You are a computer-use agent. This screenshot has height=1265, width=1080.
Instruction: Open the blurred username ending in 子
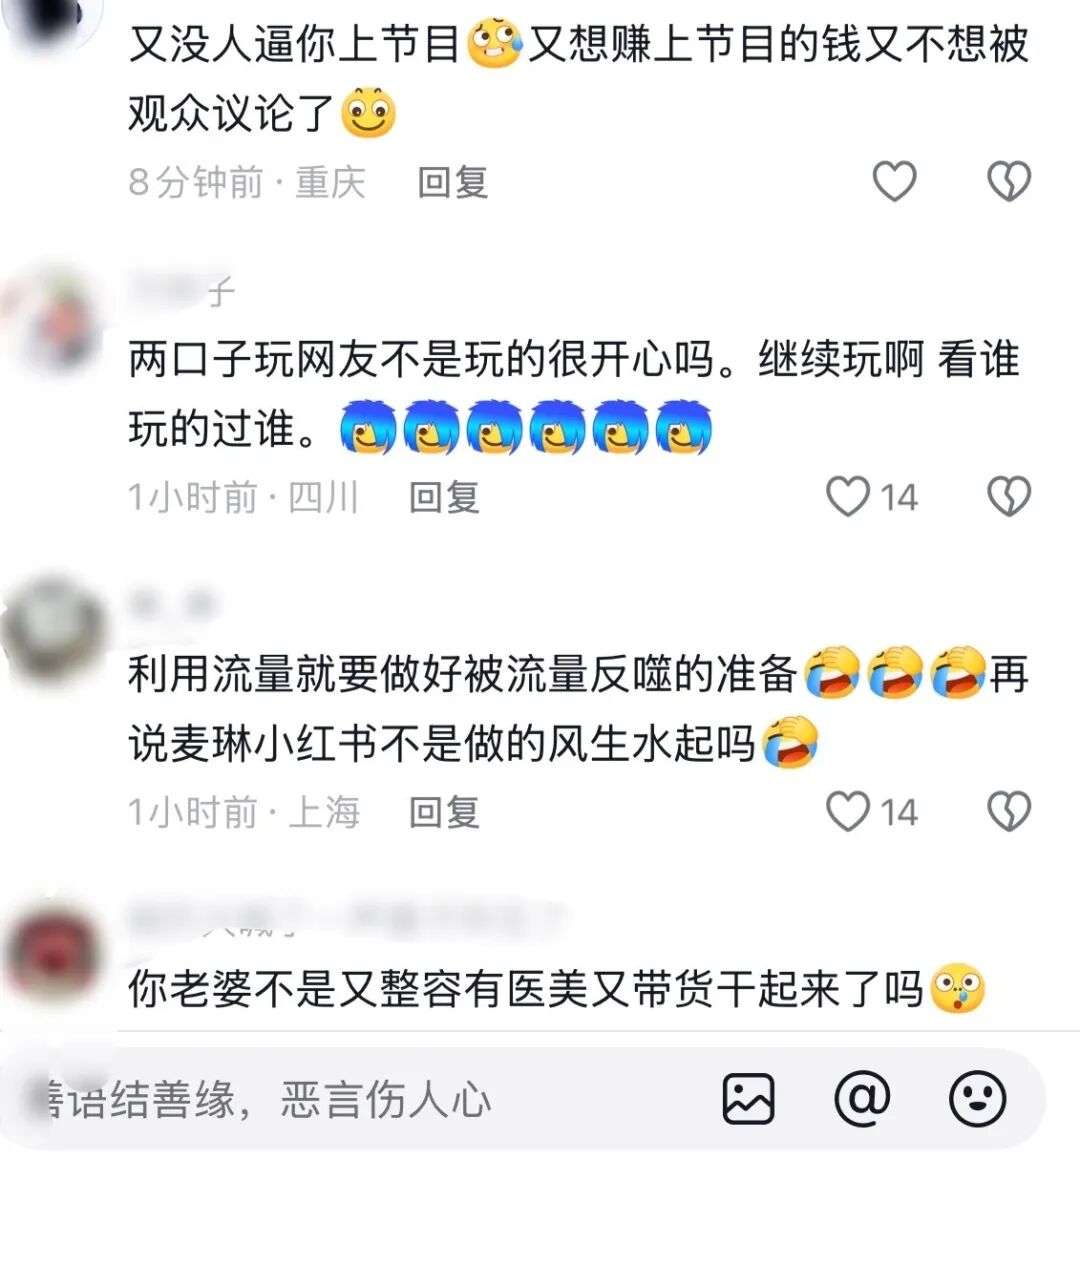[x=182, y=291]
